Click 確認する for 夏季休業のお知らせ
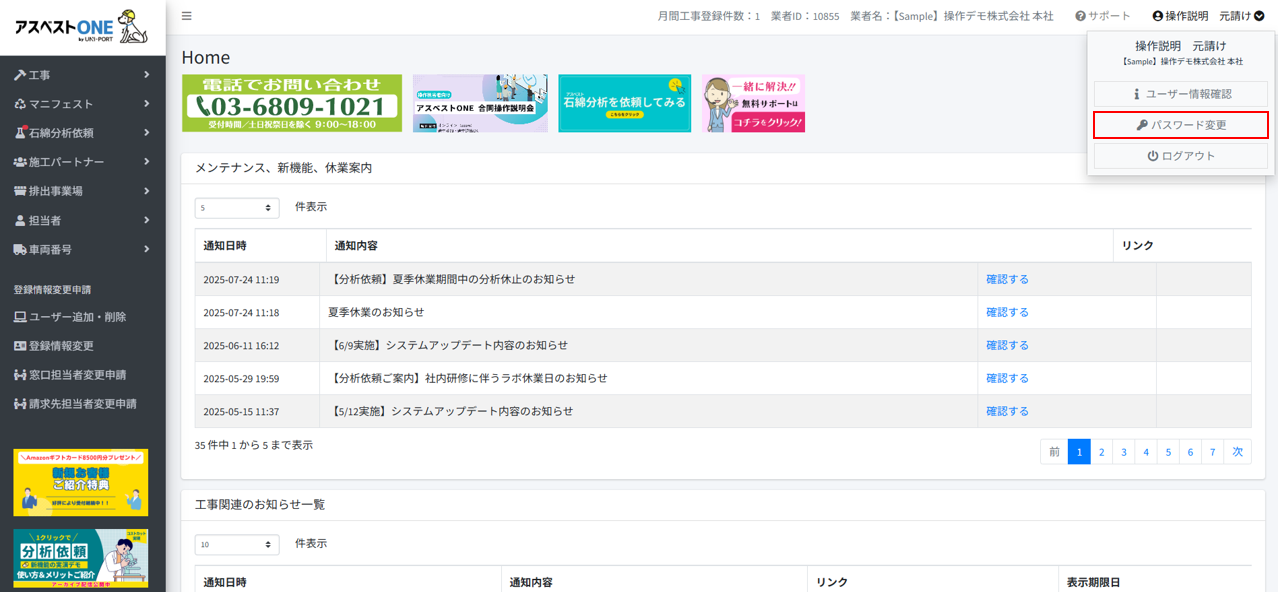This screenshot has height=592, width=1278. (x=1007, y=312)
